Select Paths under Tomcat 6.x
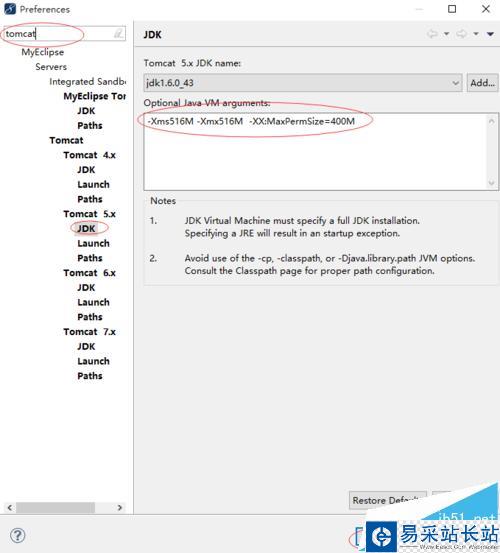 coord(90,317)
